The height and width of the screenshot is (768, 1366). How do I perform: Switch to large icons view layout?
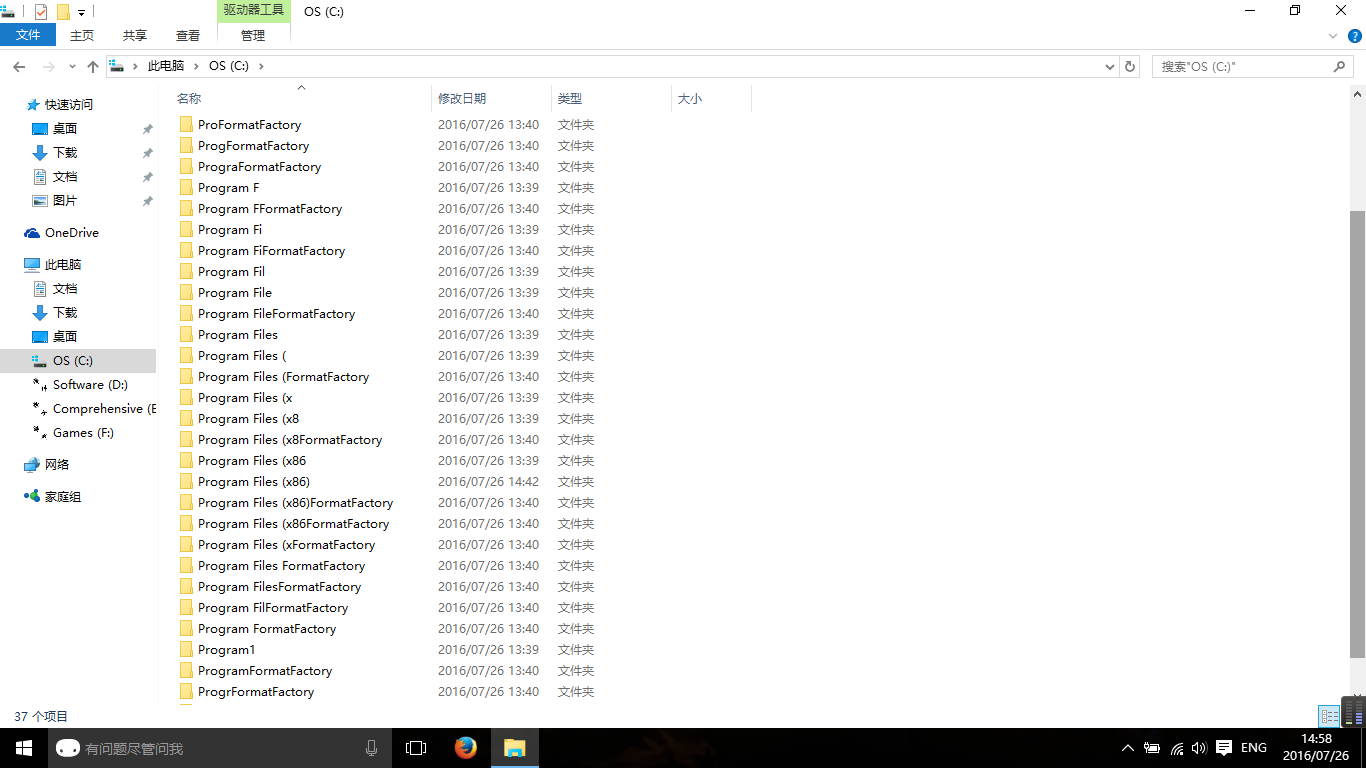click(x=1353, y=716)
